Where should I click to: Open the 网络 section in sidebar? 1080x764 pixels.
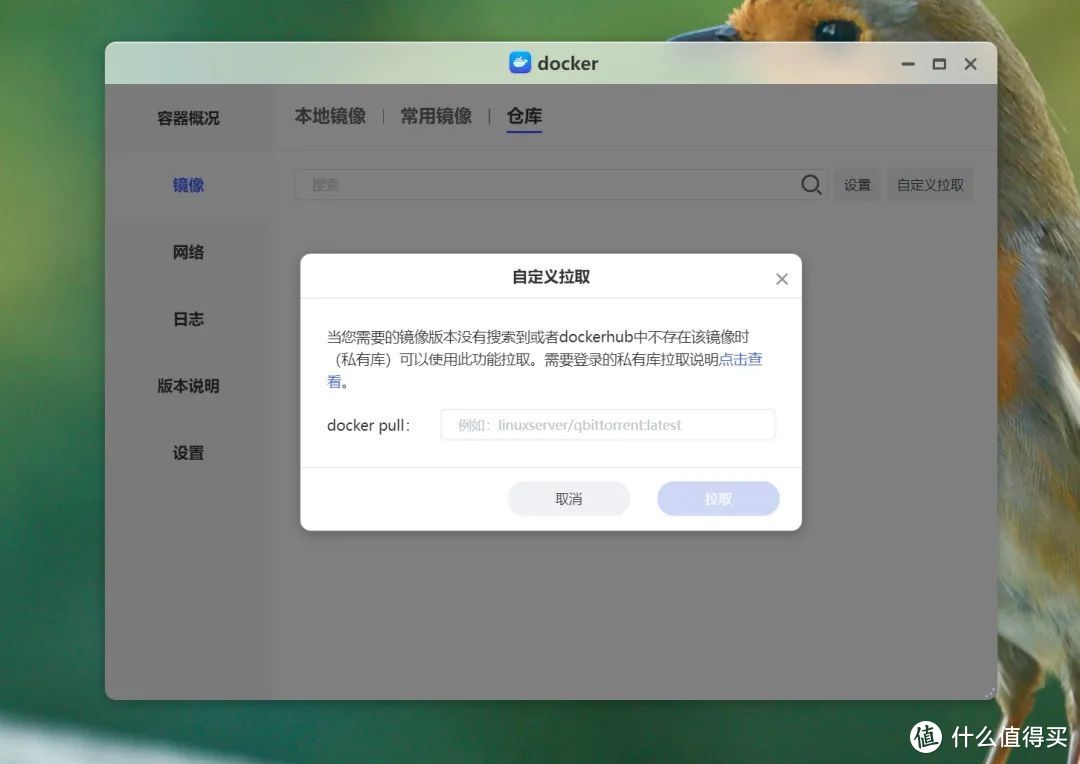coord(187,252)
